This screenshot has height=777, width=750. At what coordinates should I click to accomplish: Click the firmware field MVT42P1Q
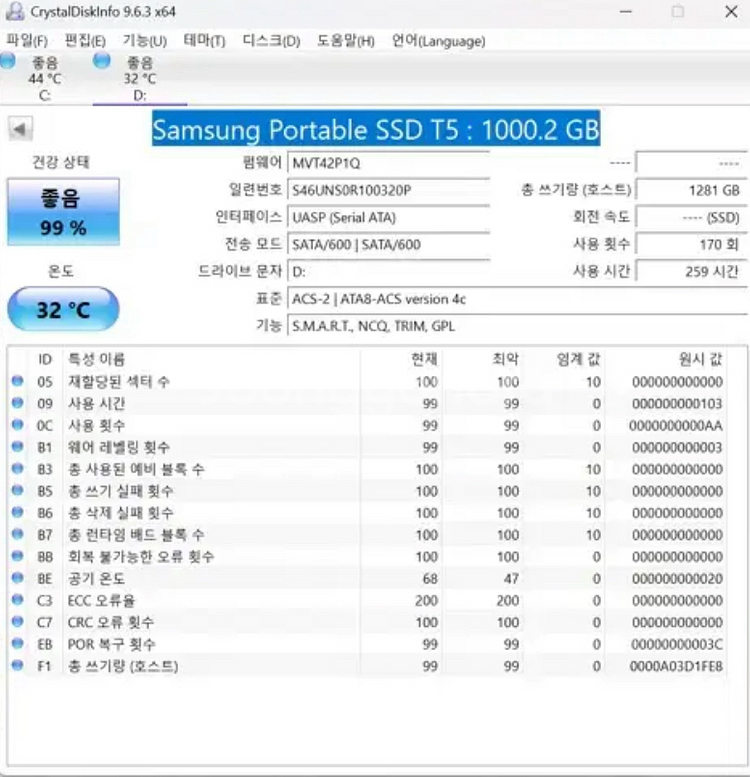389,164
